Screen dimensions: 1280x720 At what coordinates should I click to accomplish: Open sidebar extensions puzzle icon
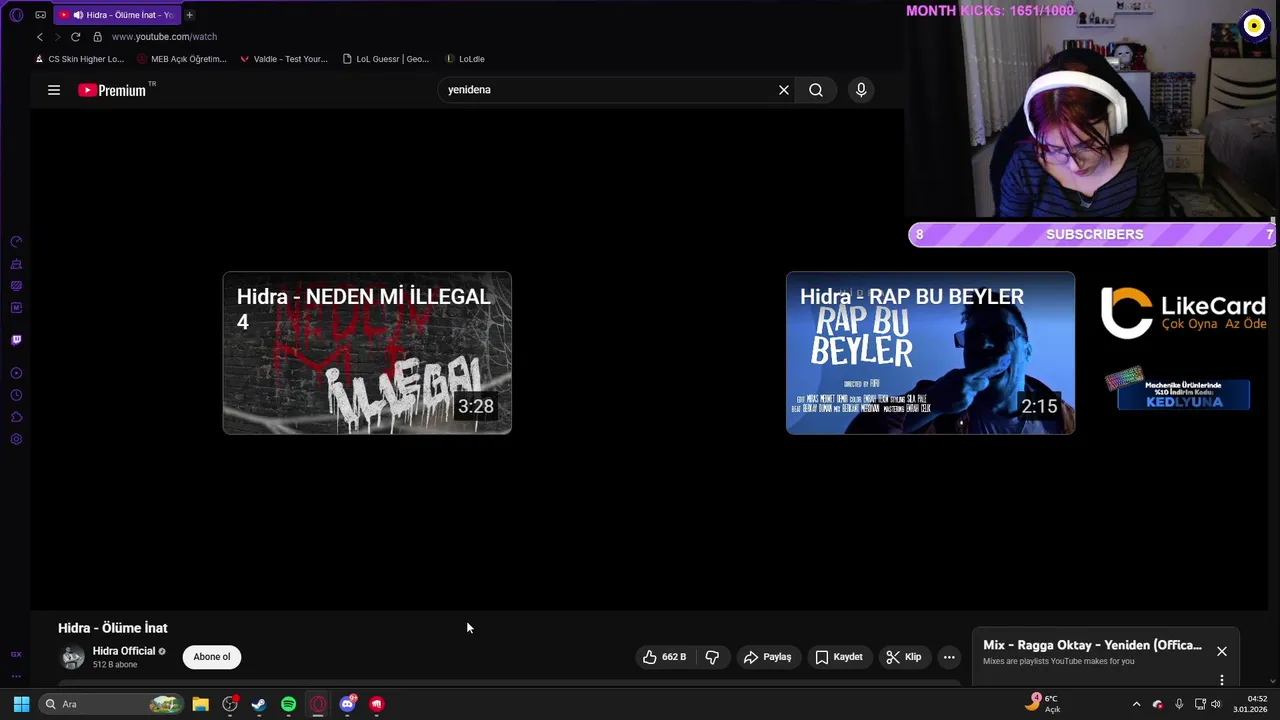(16, 417)
